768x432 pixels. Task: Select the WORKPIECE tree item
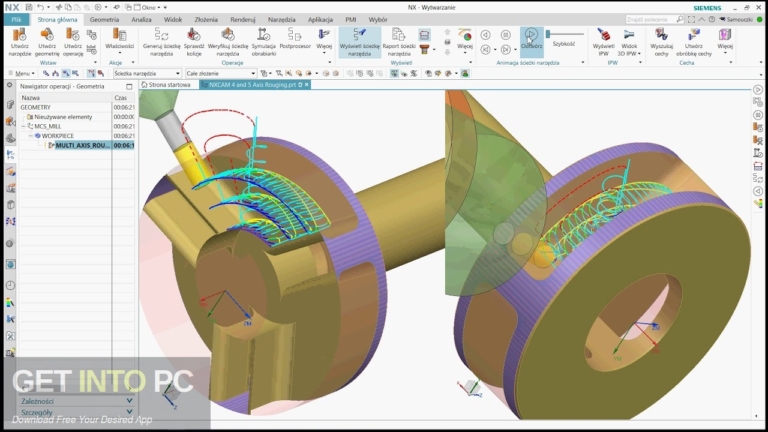coord(58,136)
